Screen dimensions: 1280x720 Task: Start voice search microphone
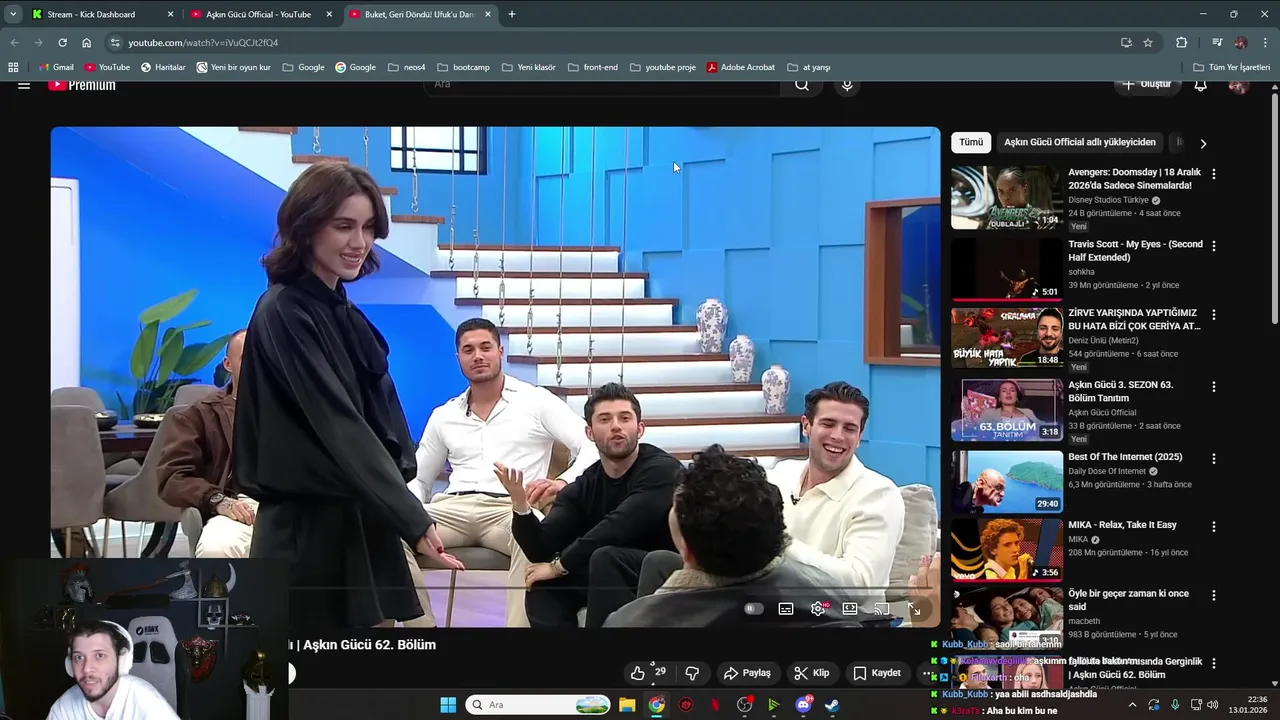click(847, 85)
